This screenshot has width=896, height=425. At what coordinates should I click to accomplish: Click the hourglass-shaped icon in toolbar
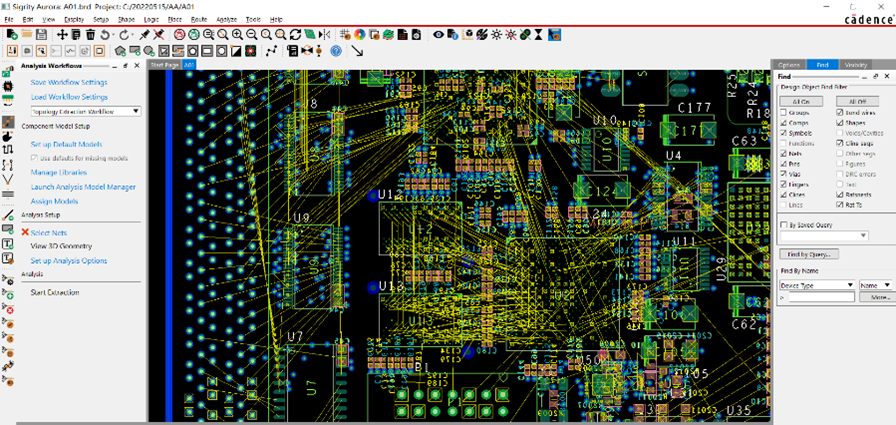(539, 34)
